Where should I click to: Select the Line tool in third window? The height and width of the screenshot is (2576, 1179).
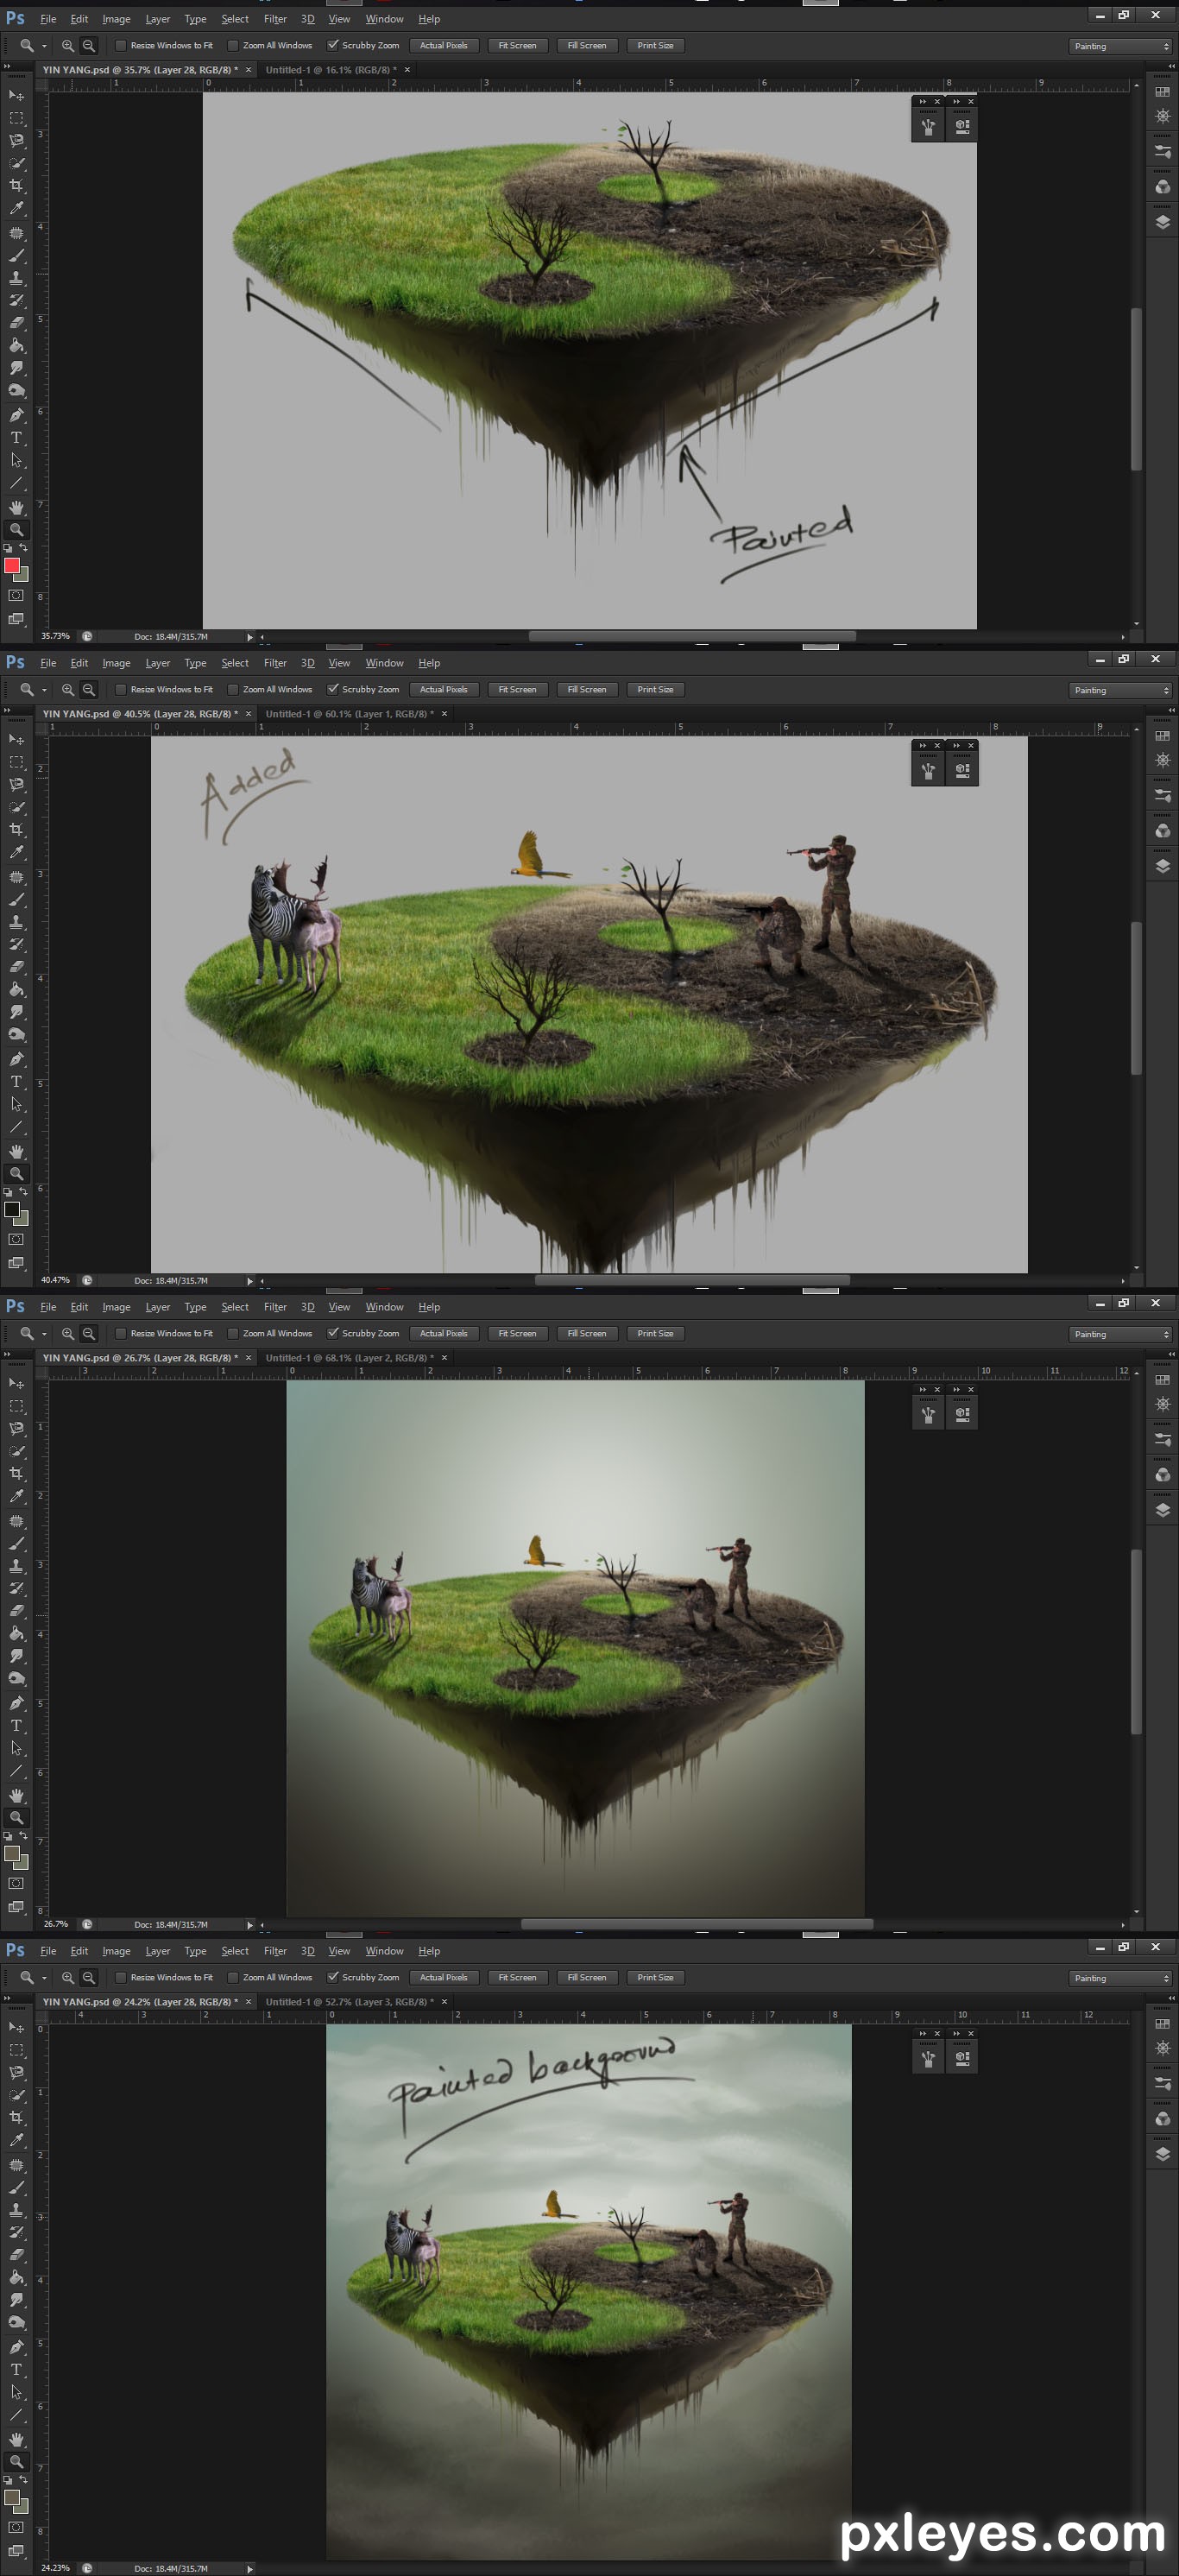(x=16, y=1771)
